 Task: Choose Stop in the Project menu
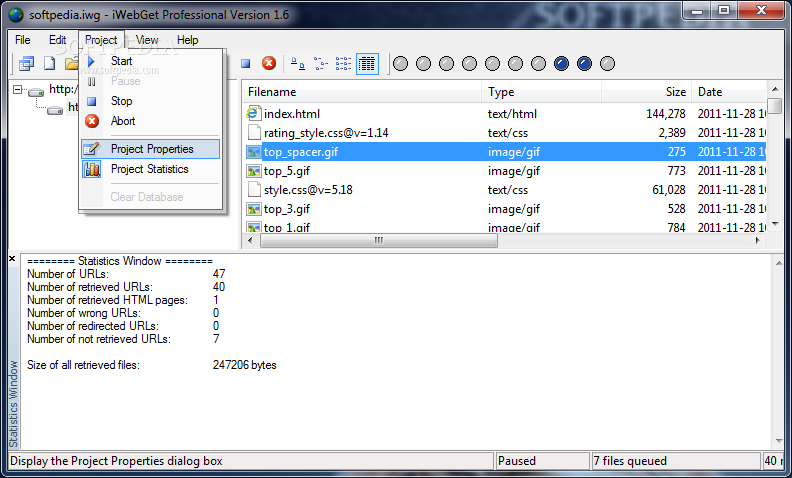click(151, 101)
